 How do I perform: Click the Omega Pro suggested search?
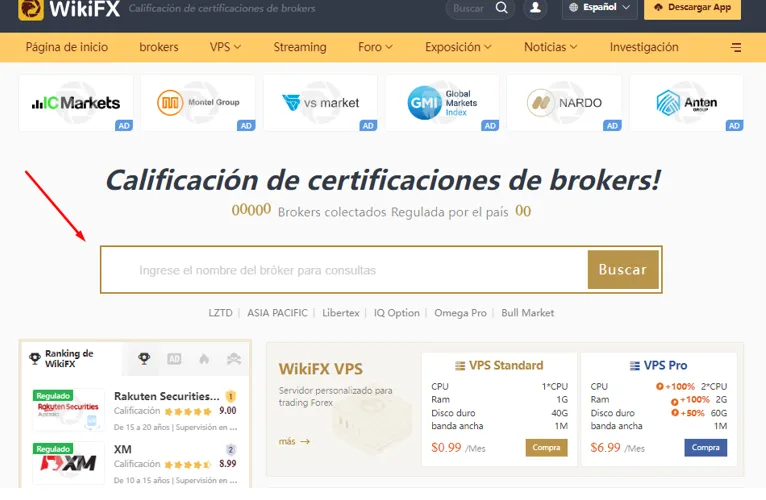coord(460,313)
